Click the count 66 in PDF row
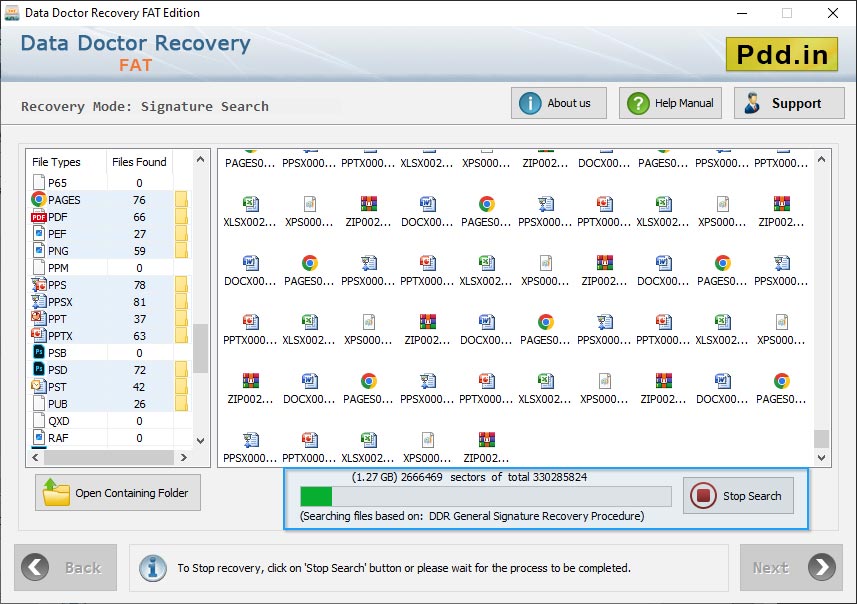This screenshot has width=857, height=604. pyautogui.click(x=139, y=217)
